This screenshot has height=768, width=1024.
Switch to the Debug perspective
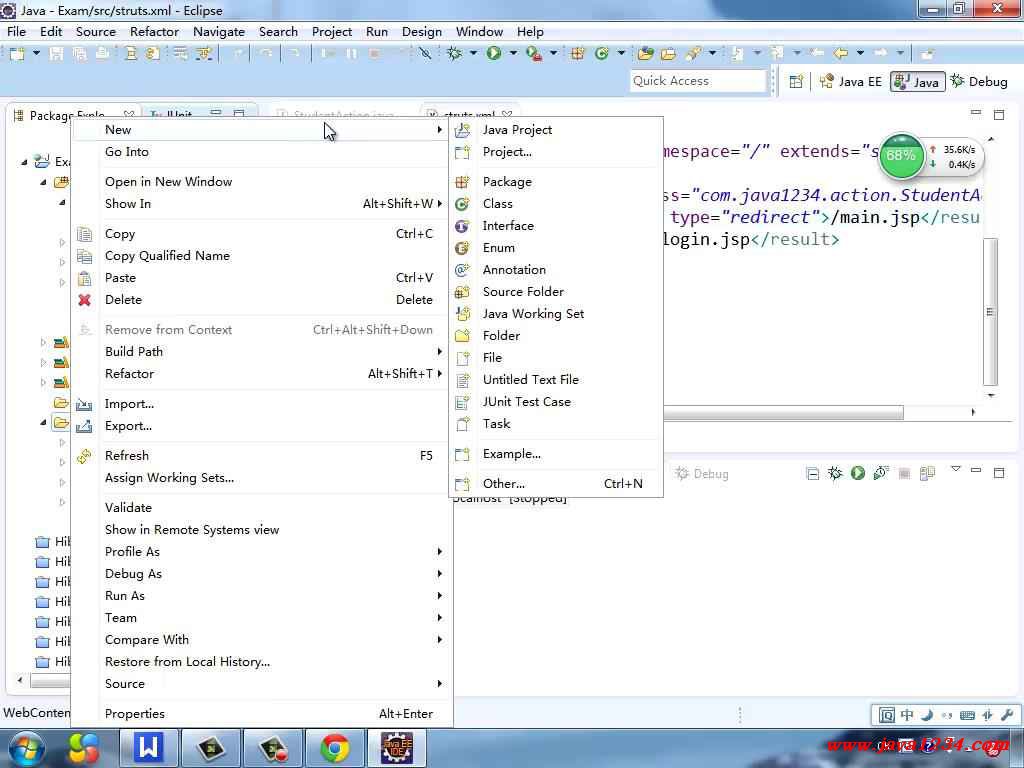tap(979, 82)
